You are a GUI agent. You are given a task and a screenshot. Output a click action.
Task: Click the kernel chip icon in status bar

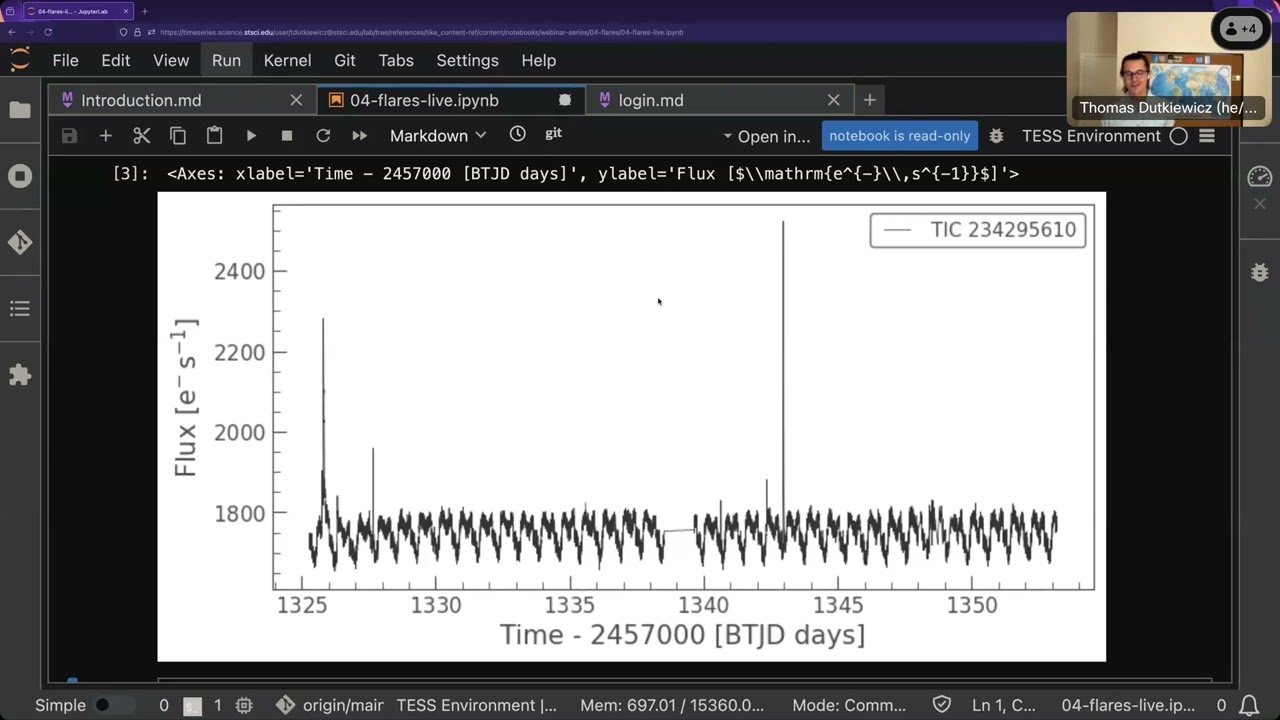click(x=245, y=705)
